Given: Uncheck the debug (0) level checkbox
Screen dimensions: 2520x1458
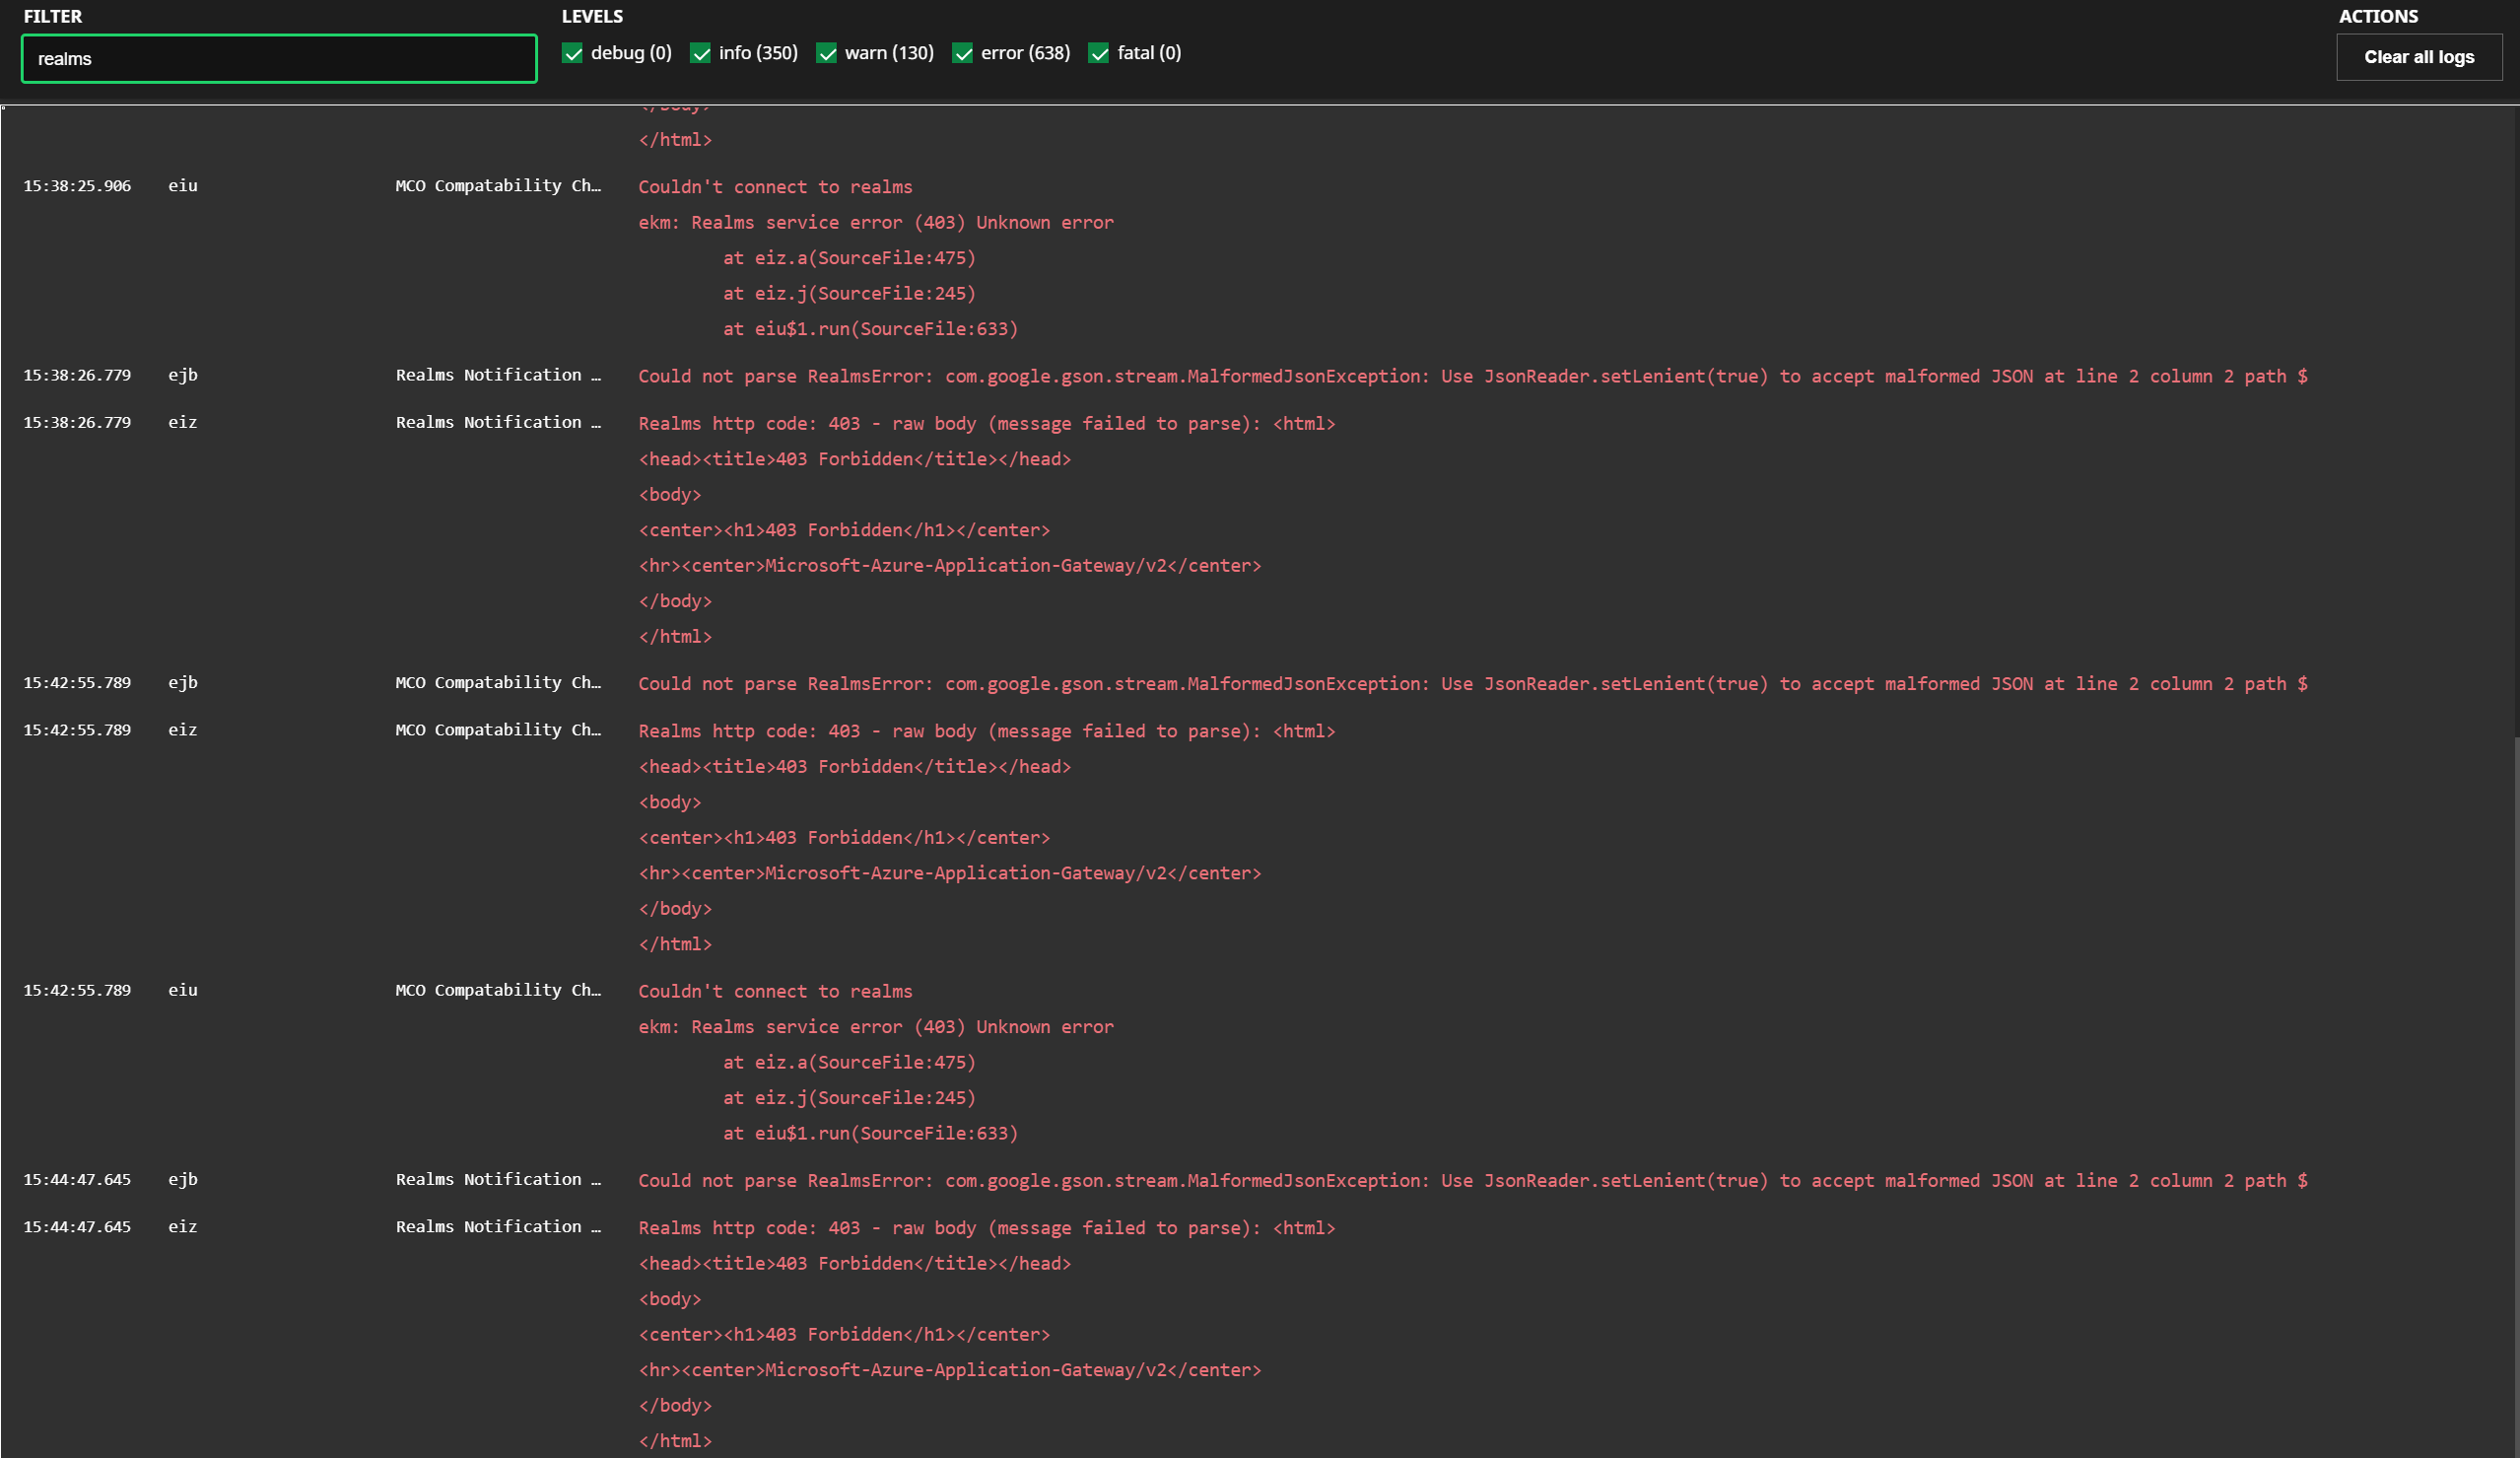Looking at the screenshot, I should point(573,54).
